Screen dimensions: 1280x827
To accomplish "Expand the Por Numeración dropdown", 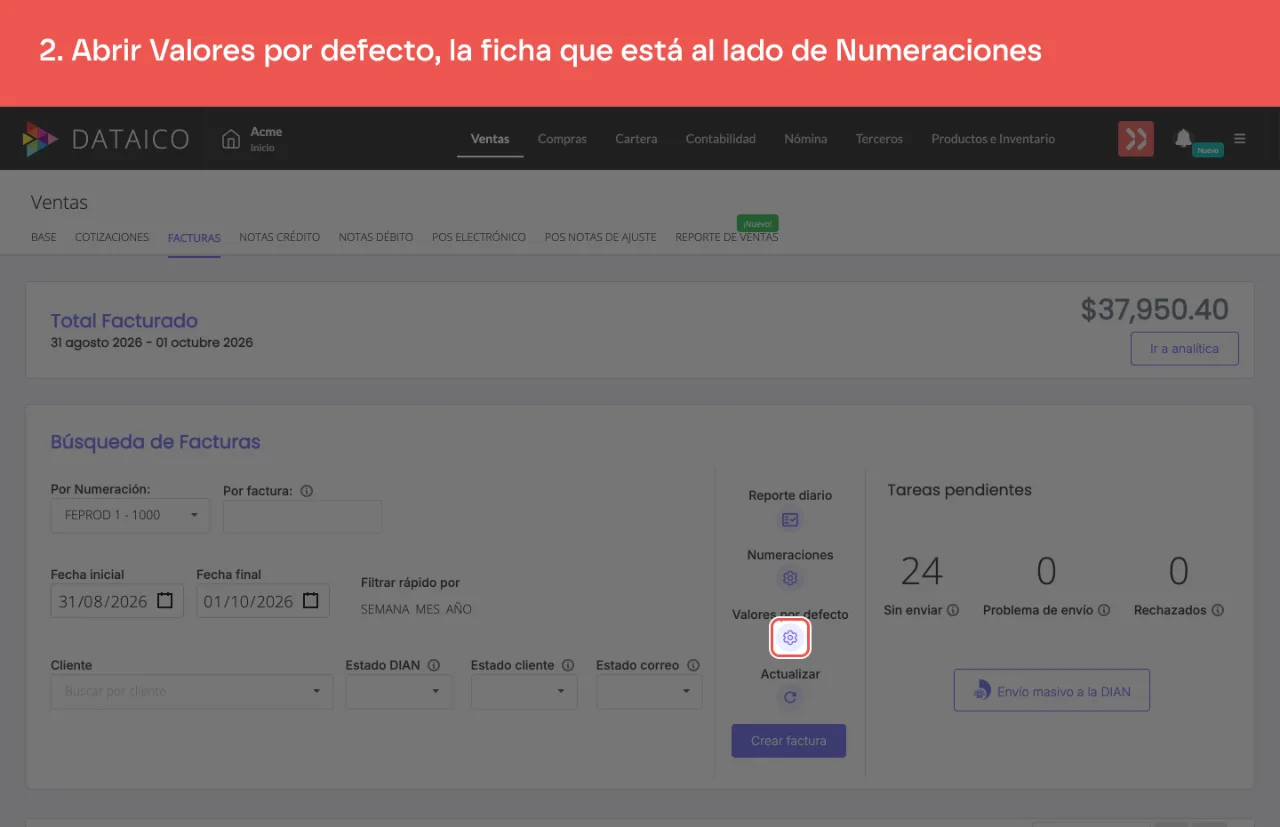I will click(130, 516).
